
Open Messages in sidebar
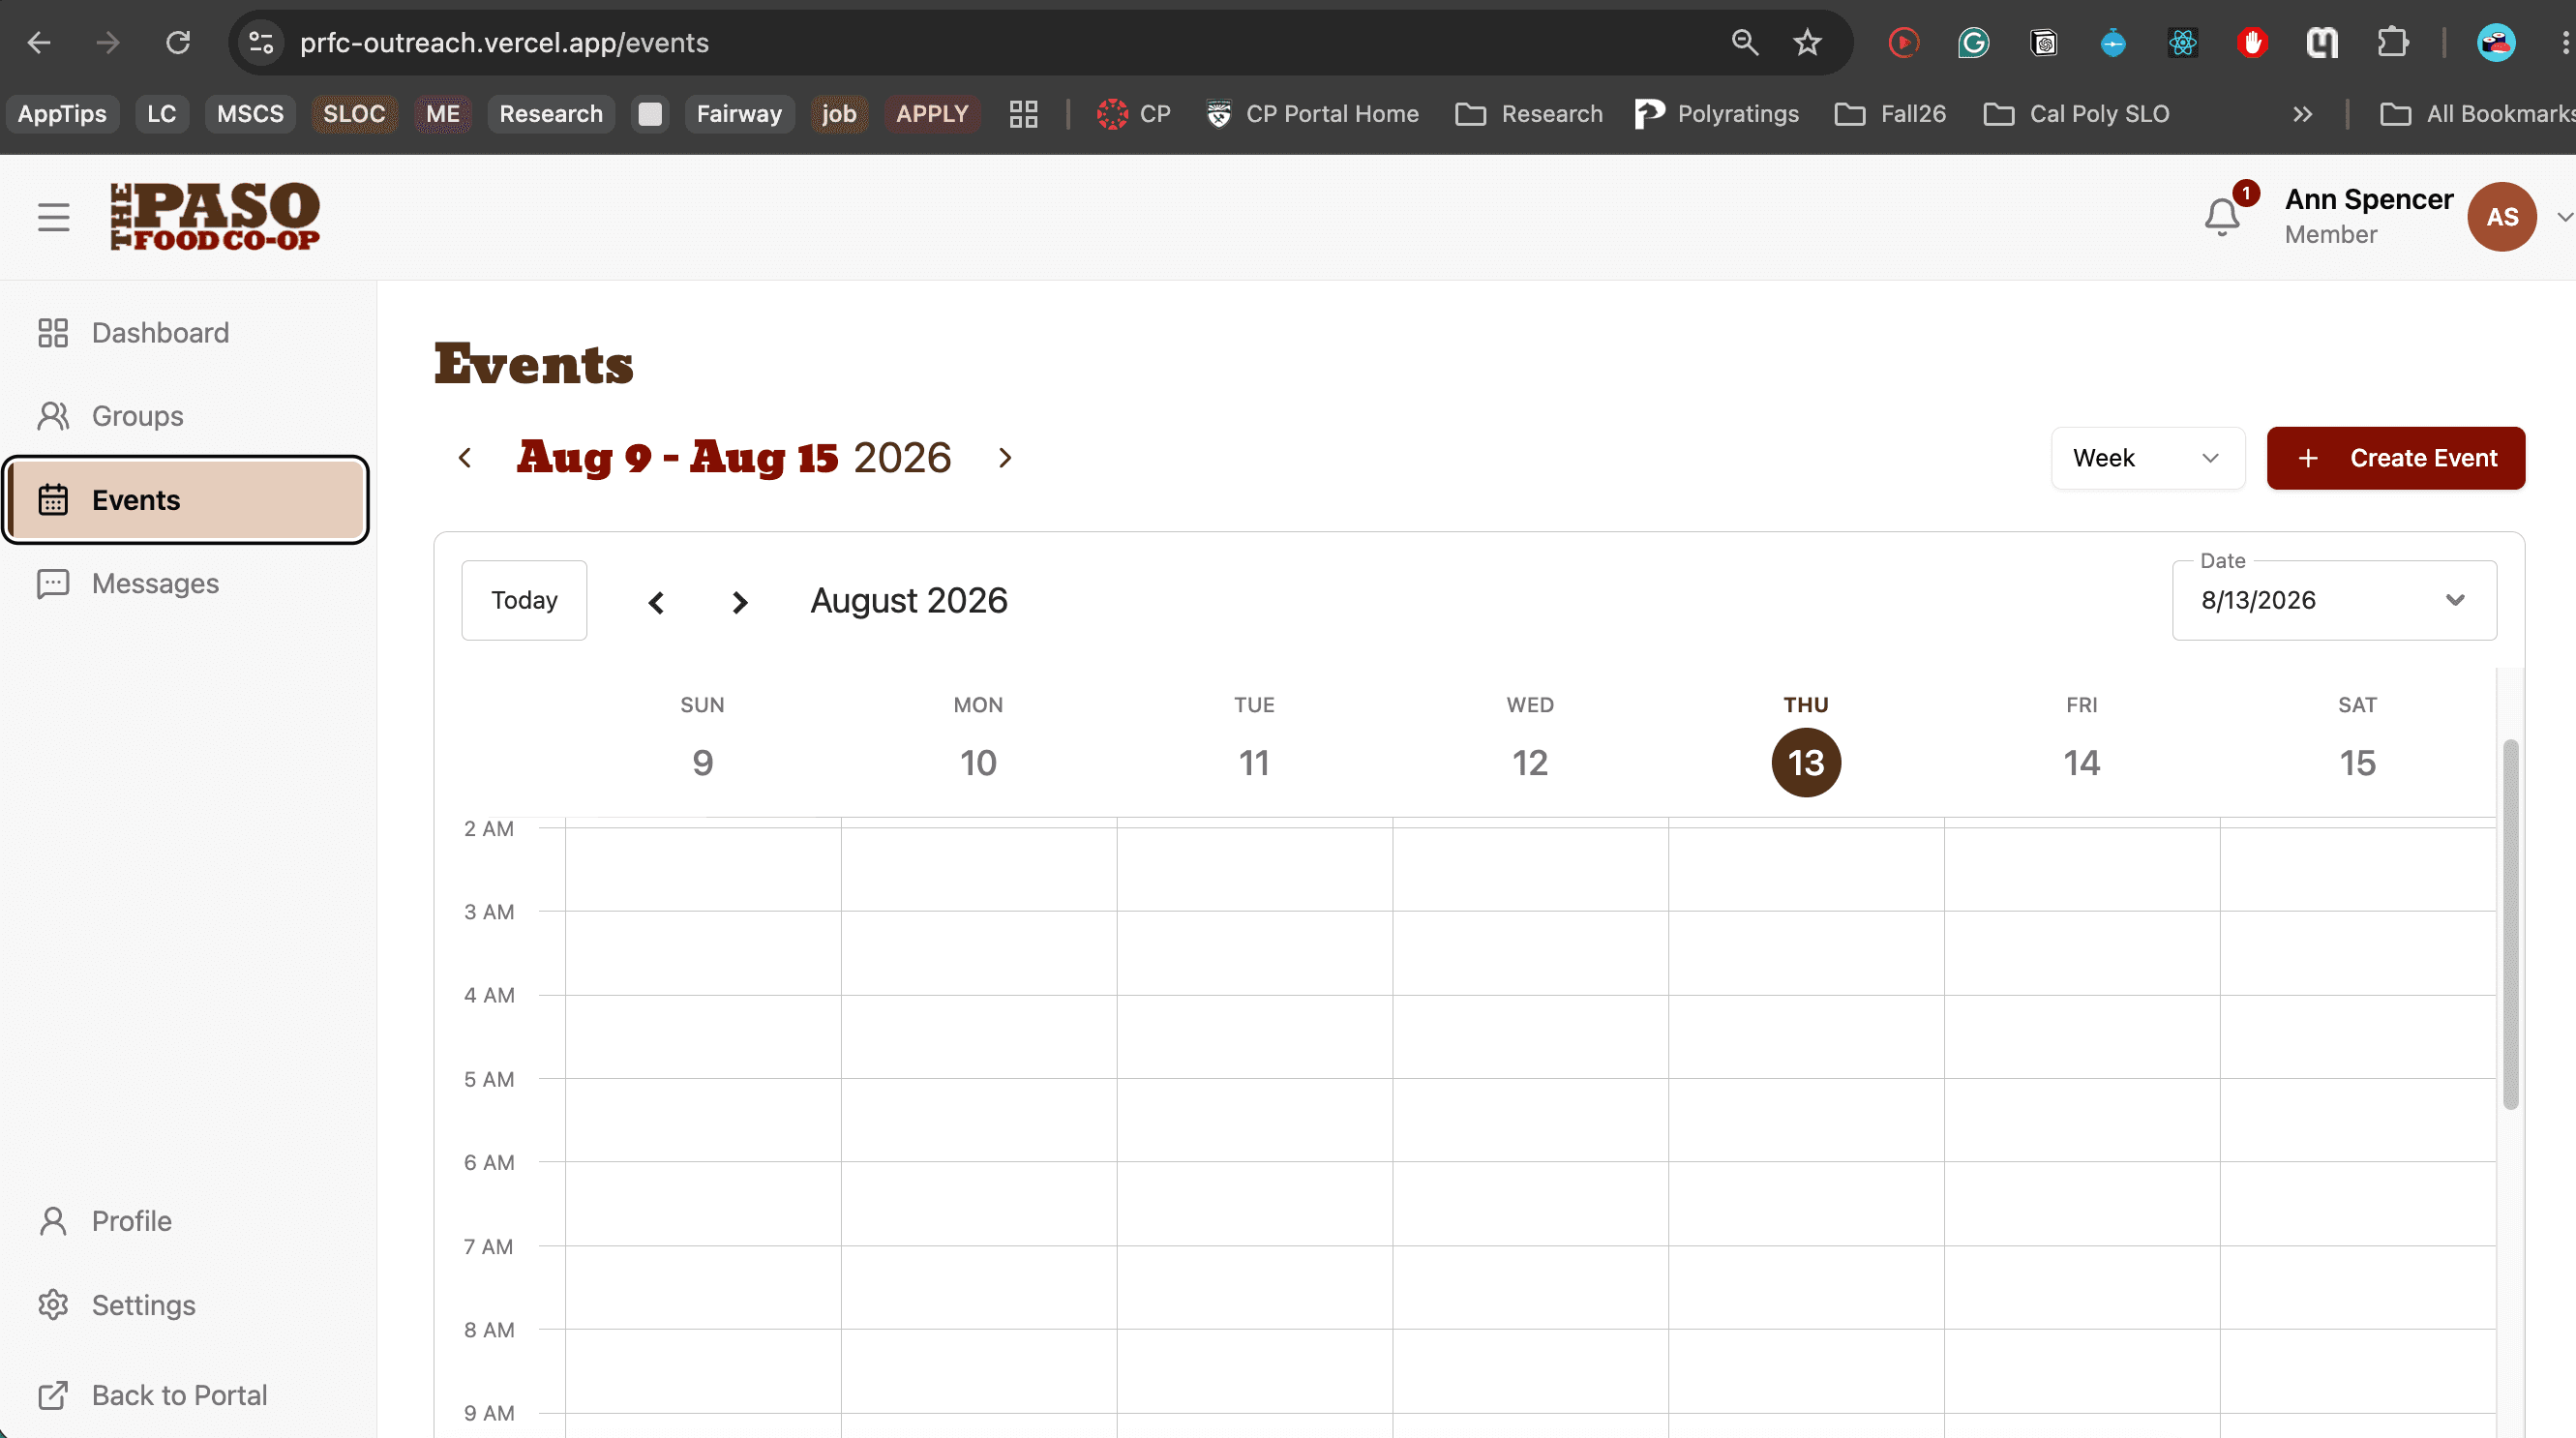coord(188,583)
